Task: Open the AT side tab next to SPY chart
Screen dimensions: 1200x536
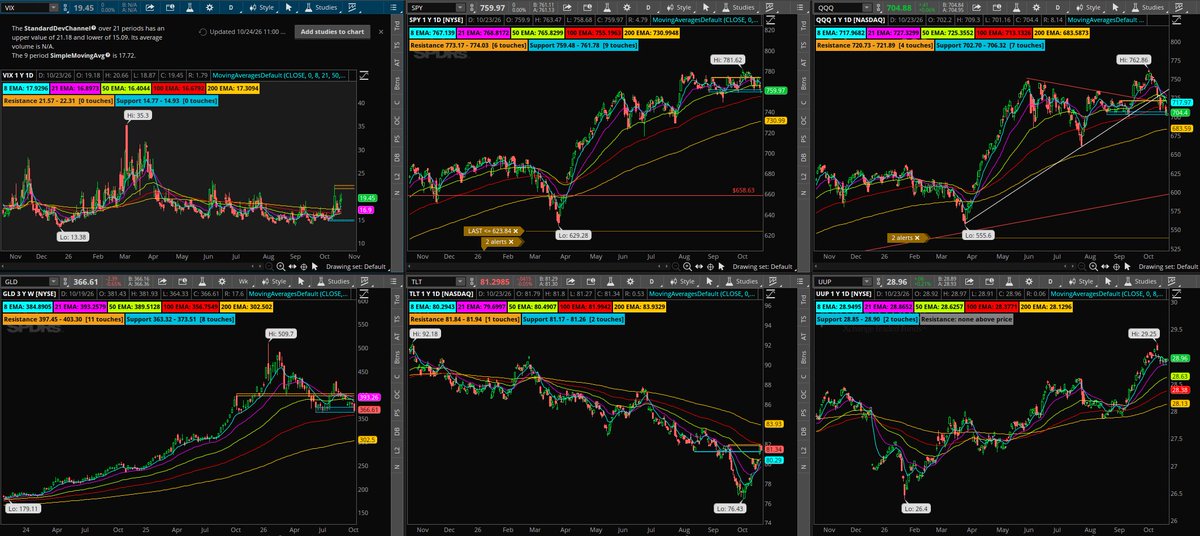Action: click(x=804, y=64)
